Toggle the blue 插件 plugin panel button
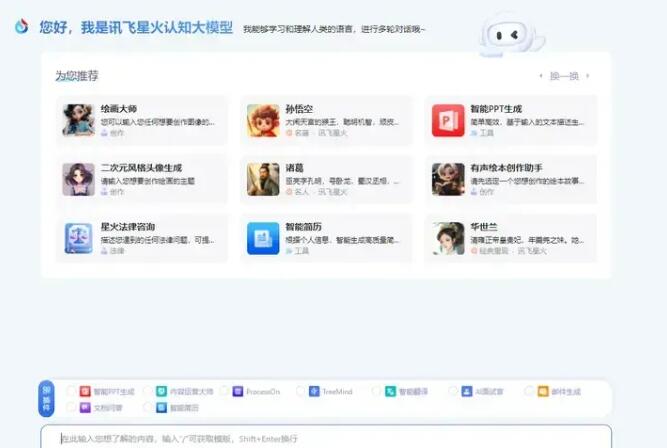This screenshot has width=667, height=448. pos(46,399)
